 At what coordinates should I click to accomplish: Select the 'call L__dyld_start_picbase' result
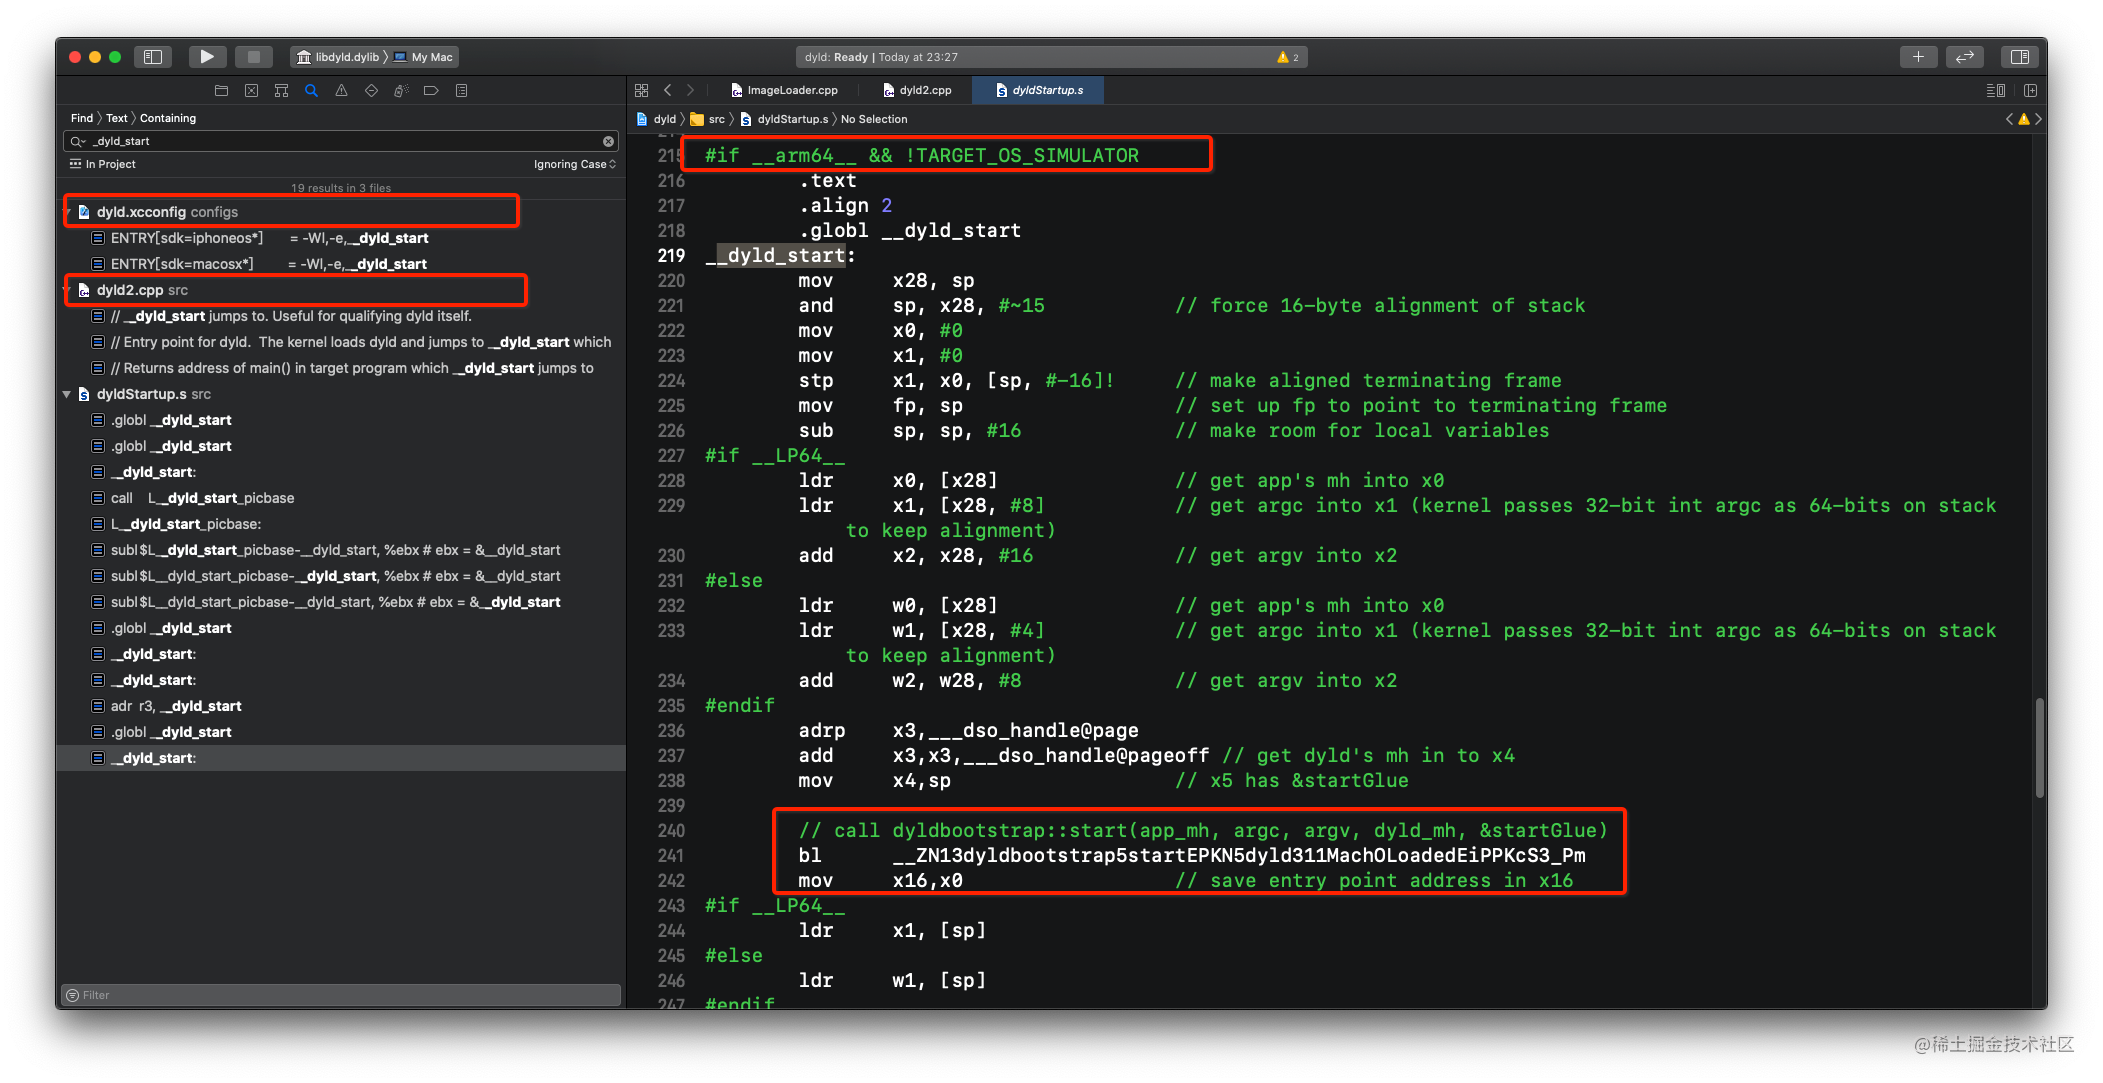coord(340,498)
